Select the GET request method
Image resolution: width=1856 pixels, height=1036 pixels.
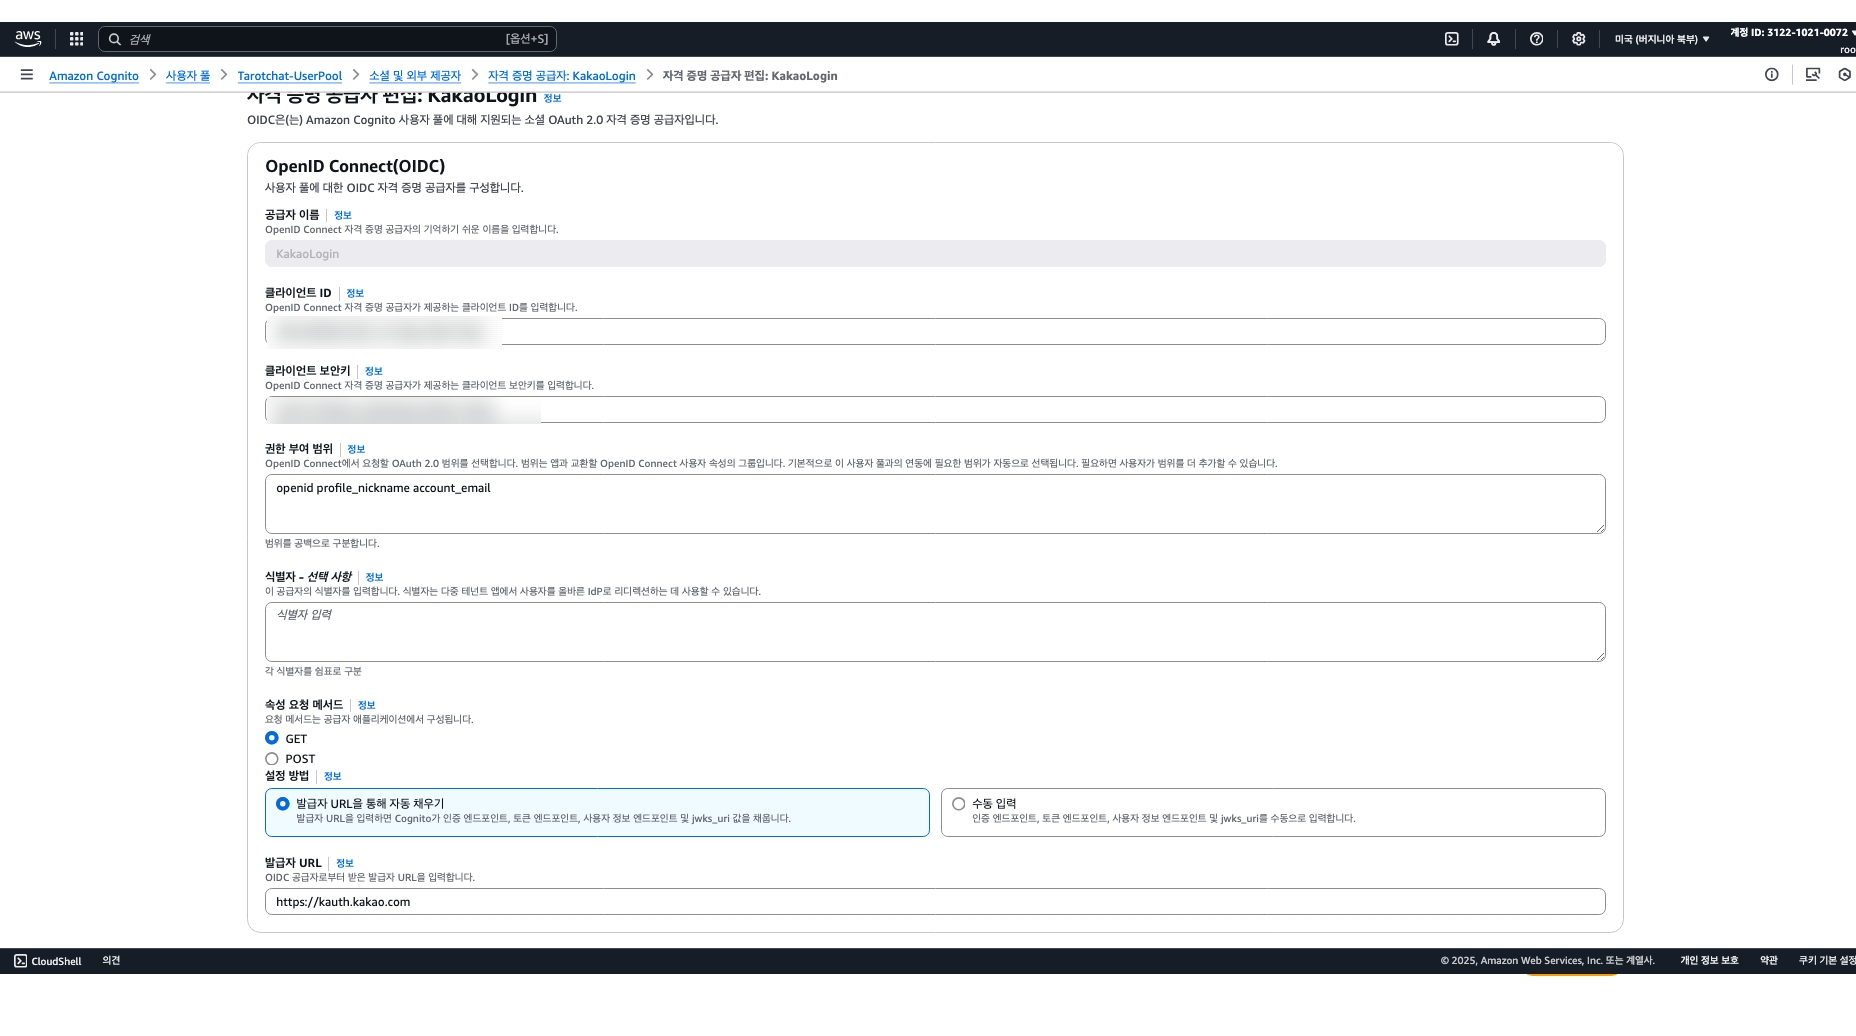(272, 738)
